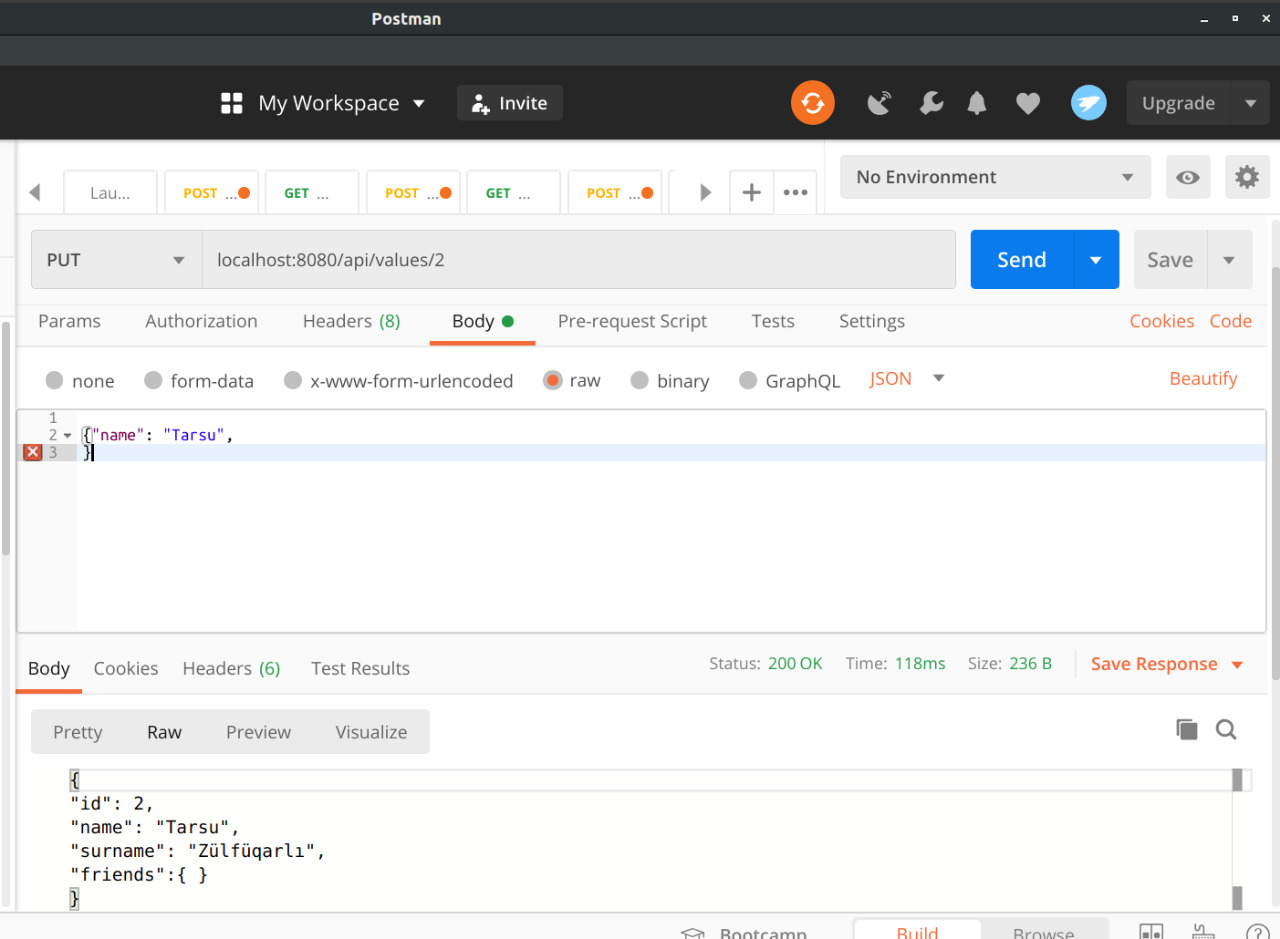Switch to the Authorization tab

(201, 321)
